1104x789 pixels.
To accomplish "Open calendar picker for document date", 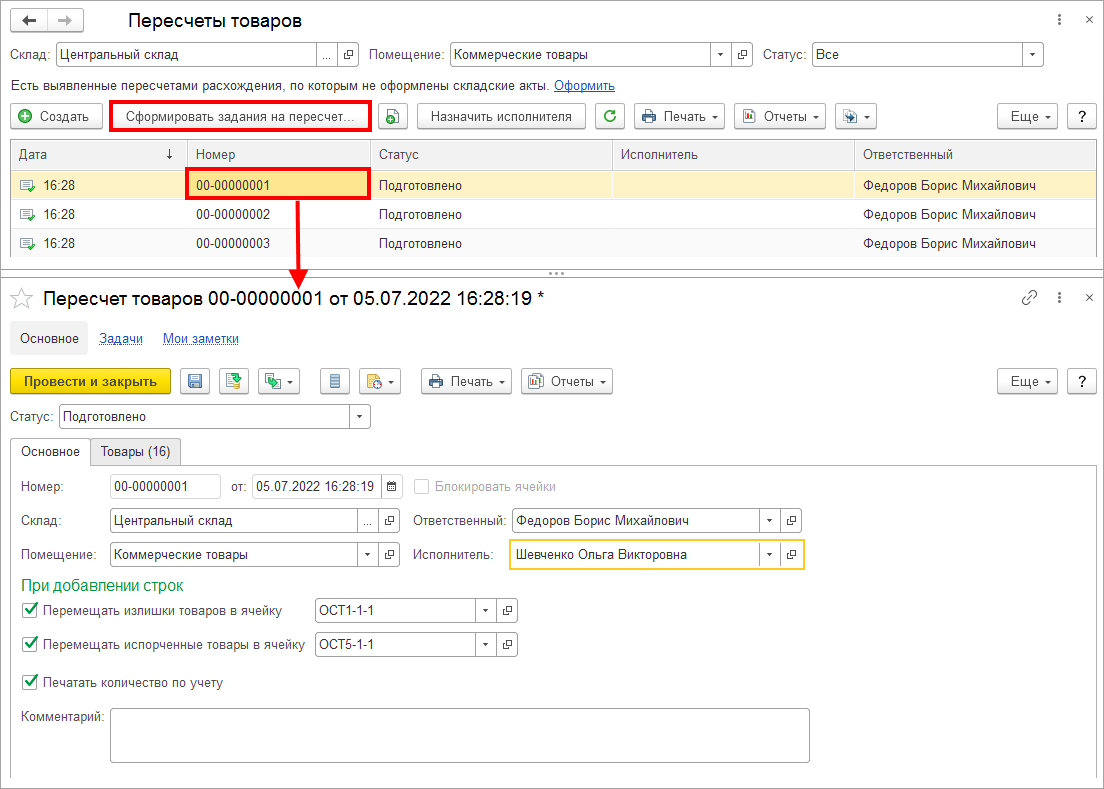I will (391, 486).
